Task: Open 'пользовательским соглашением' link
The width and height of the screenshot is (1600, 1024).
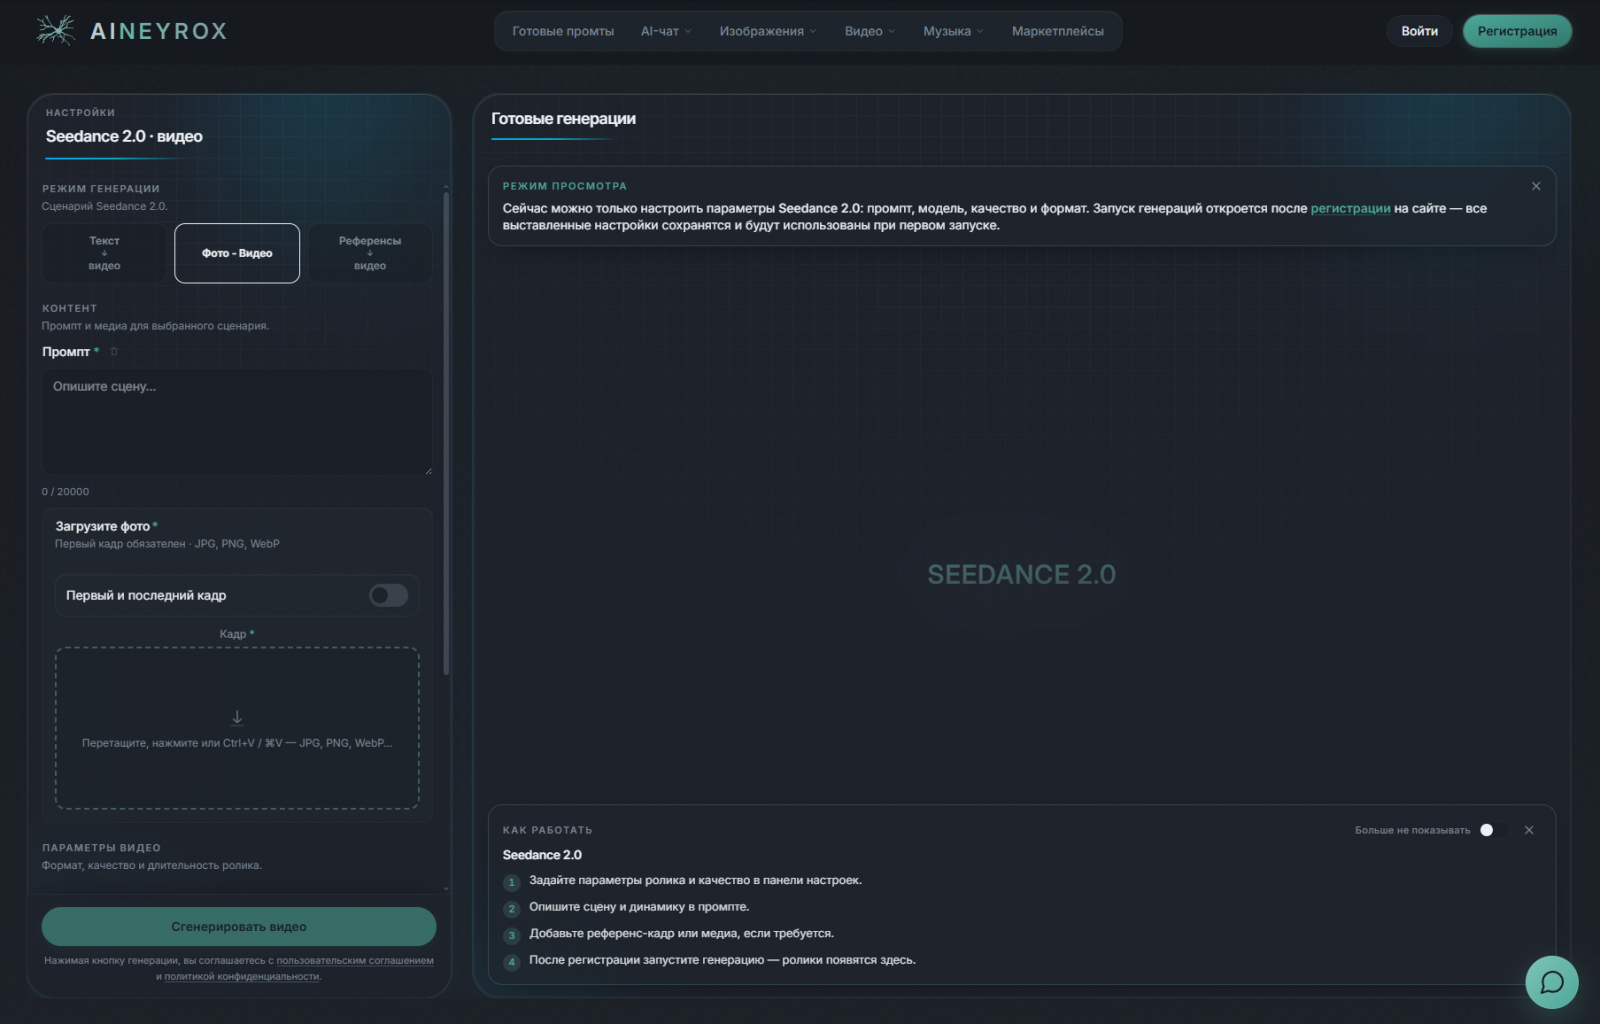Action: tap(355, 960)
